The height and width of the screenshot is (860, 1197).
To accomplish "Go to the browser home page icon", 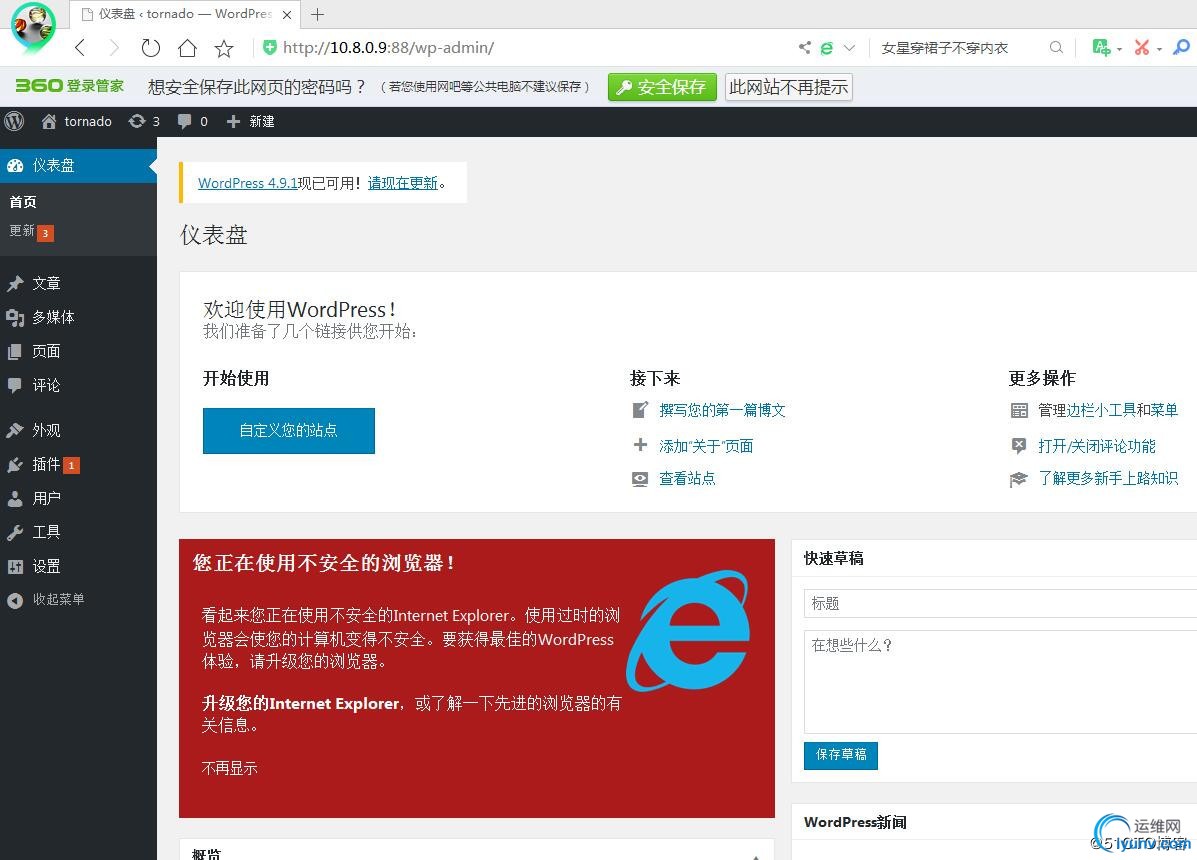I will point(187,48).
